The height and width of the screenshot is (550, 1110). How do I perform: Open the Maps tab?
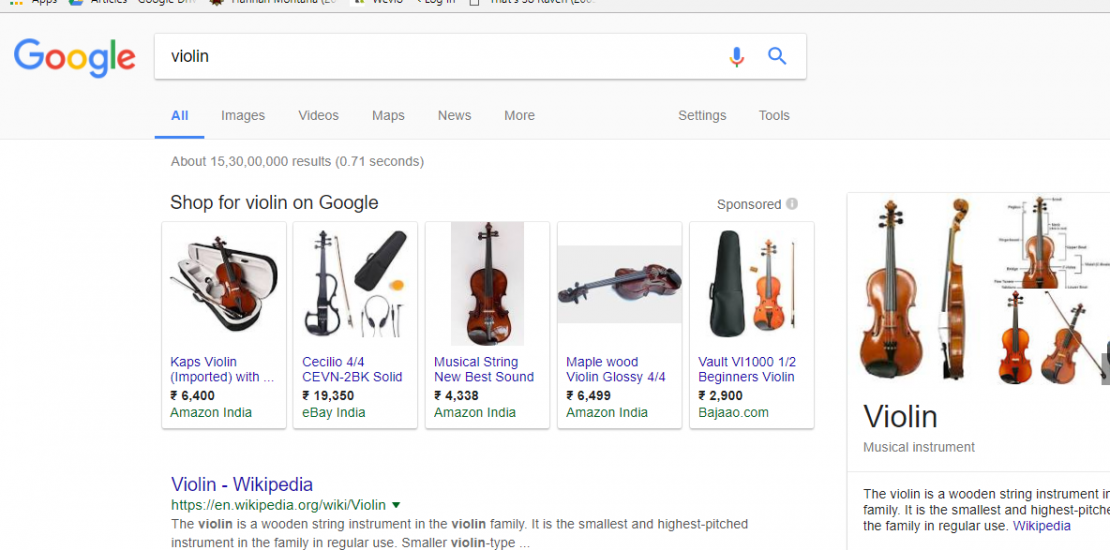point(388,116)
